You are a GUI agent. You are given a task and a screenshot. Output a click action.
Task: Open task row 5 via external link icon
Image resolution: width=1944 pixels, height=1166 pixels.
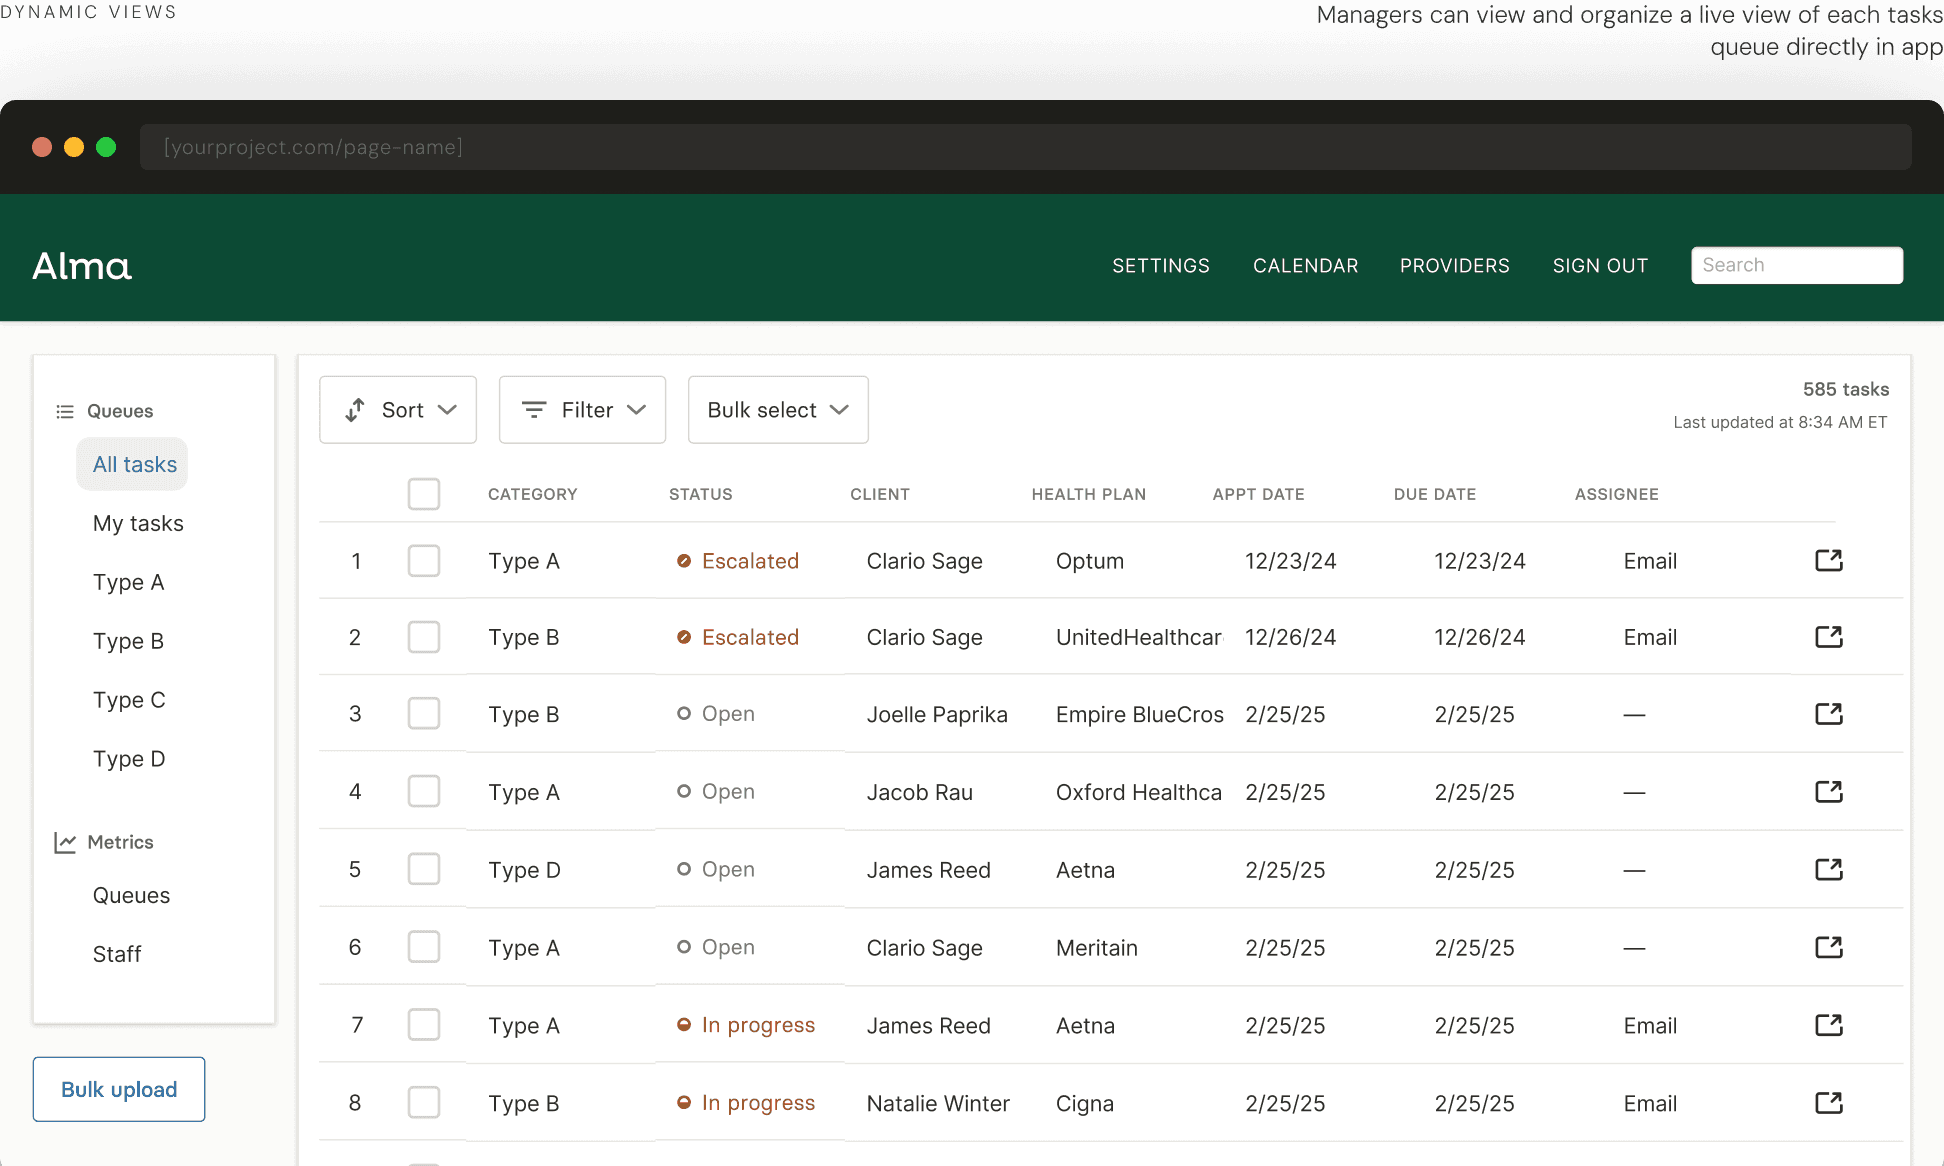(x=1828, y=869)
